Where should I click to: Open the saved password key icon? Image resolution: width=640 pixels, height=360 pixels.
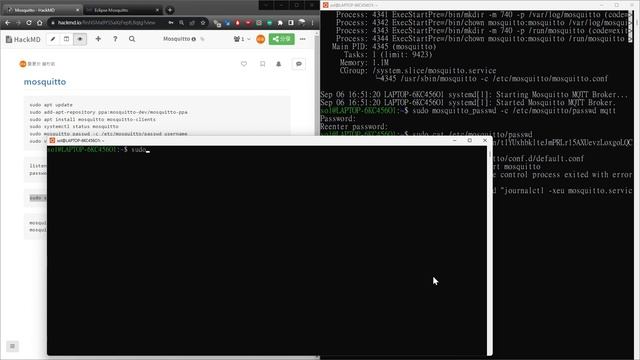171,22
